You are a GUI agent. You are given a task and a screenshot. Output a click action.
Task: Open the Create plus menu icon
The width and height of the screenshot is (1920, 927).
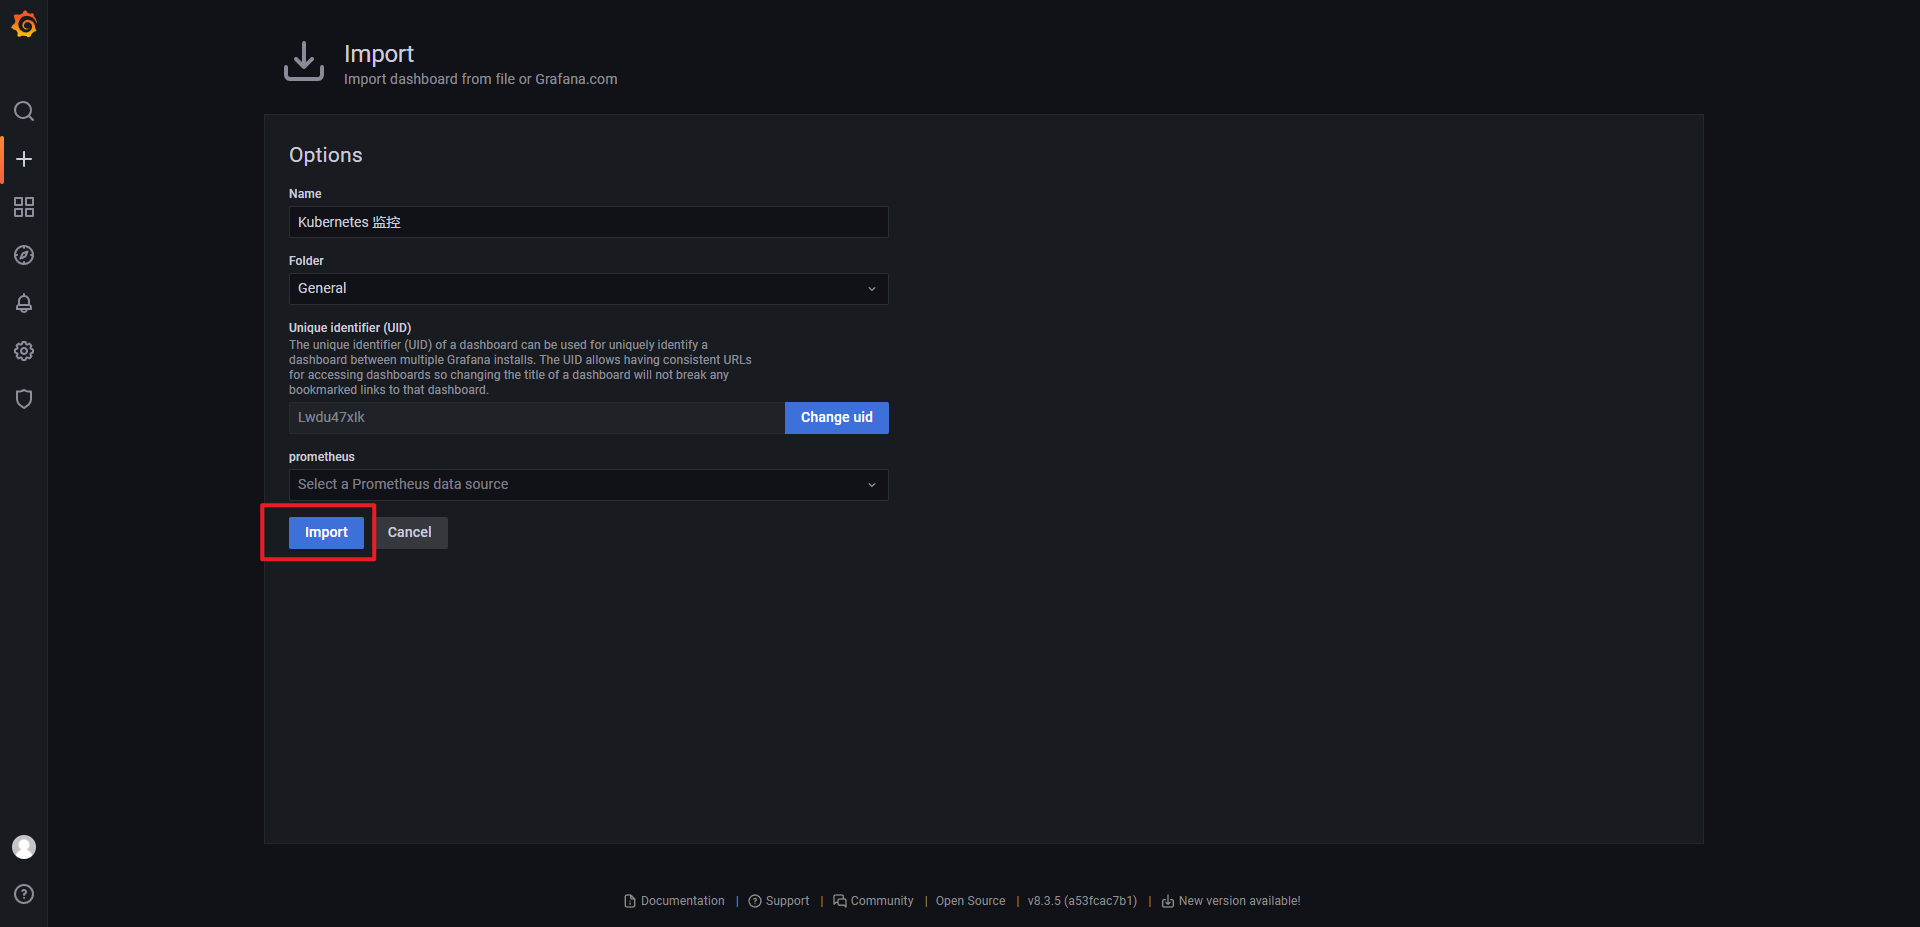click(24, 159)
